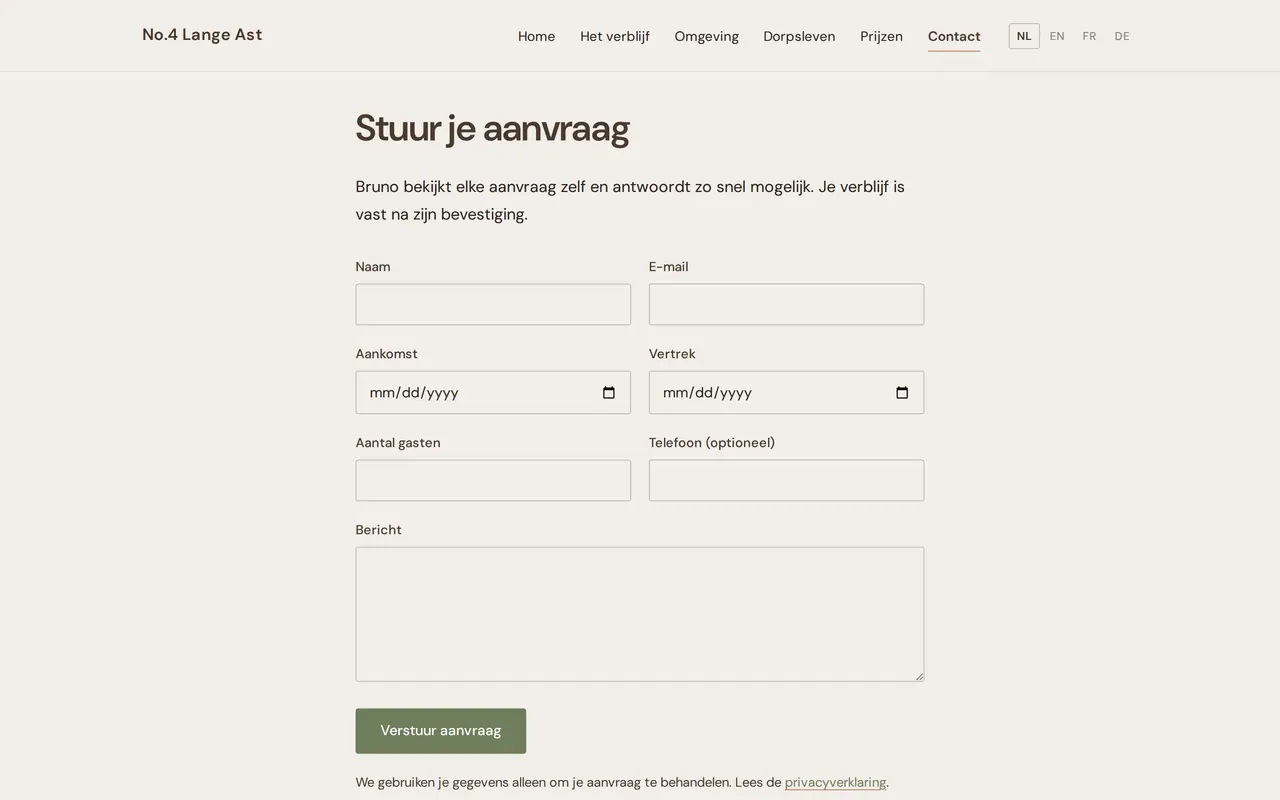Open calendar picker in Vertrek field
The height and width of the screenshot is (800, 1280).
click(x=902, y=393)
